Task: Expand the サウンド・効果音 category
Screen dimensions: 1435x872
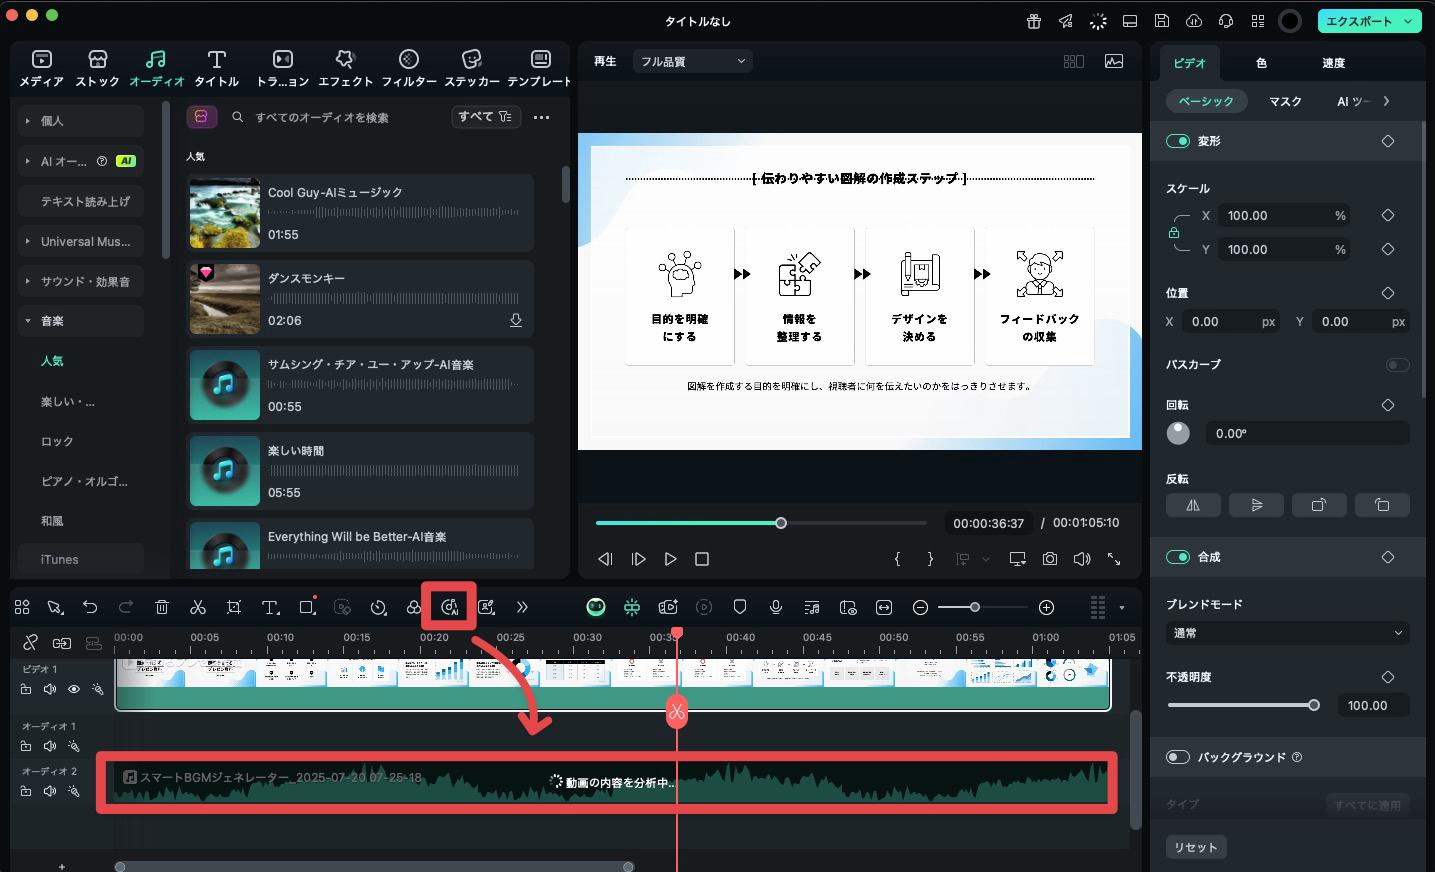Action: [x=28, y=281]
